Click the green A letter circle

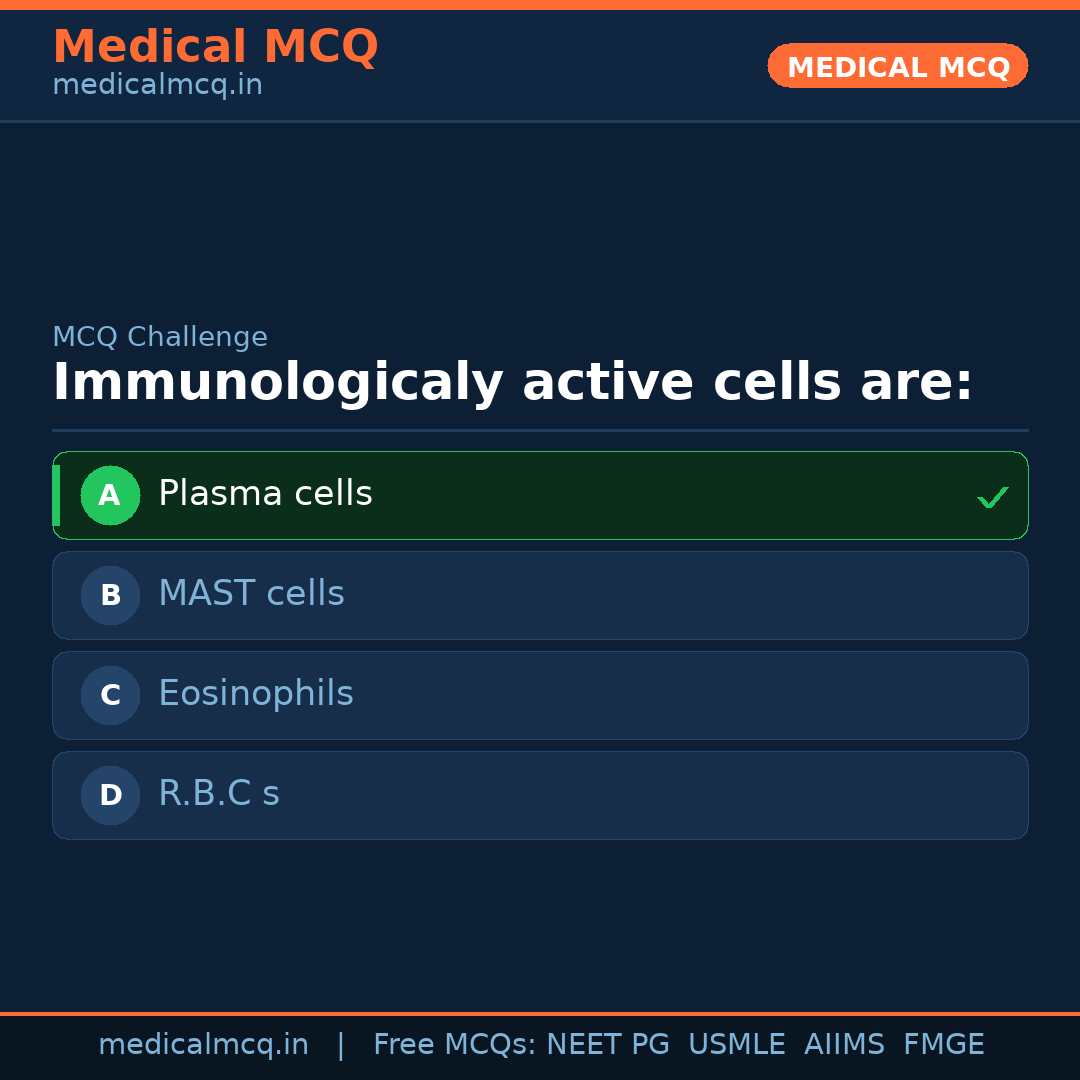[x=110, y=495]
